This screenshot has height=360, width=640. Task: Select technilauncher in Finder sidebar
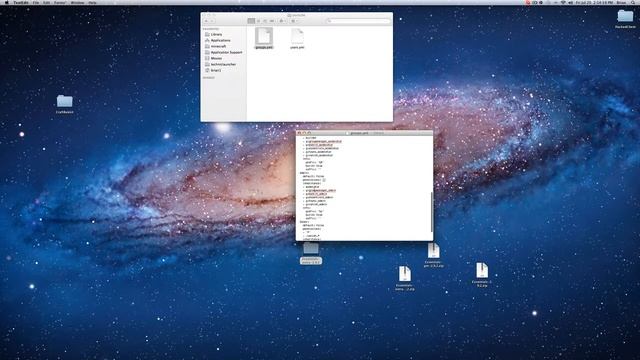click(224, 64)
